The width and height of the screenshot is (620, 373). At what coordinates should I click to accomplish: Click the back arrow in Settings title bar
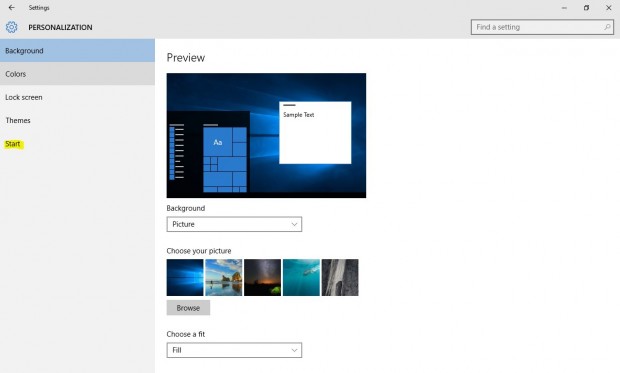click(x=11, y=8)
